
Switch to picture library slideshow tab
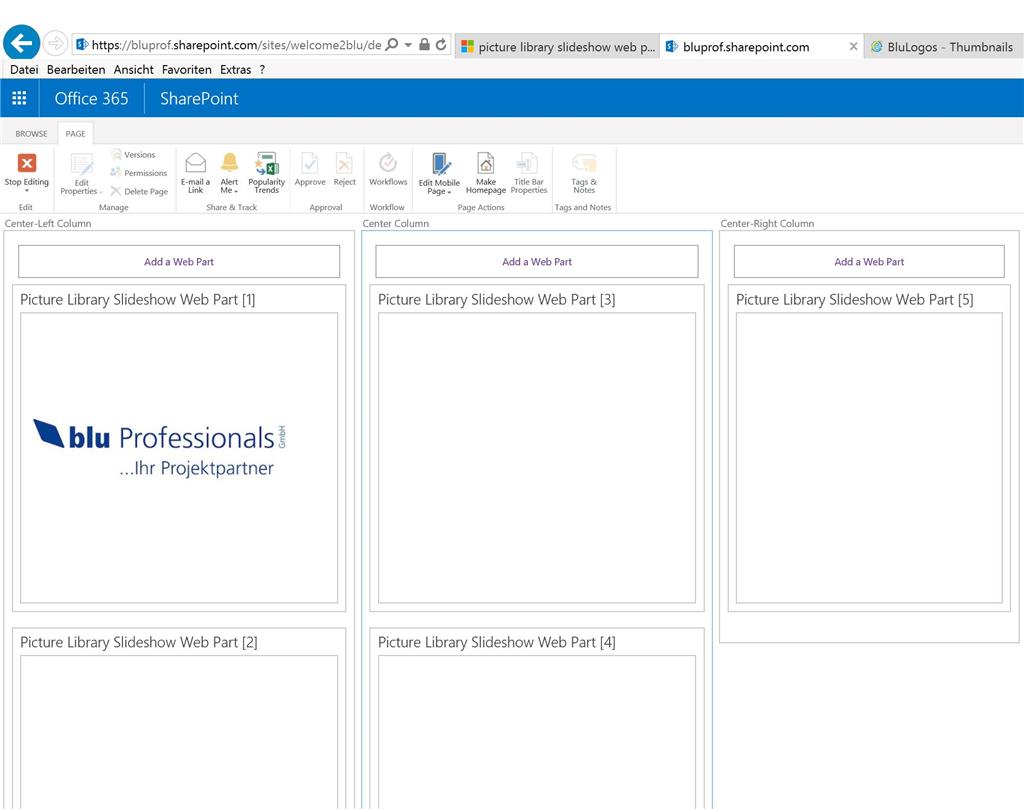(x=557, y=46)
